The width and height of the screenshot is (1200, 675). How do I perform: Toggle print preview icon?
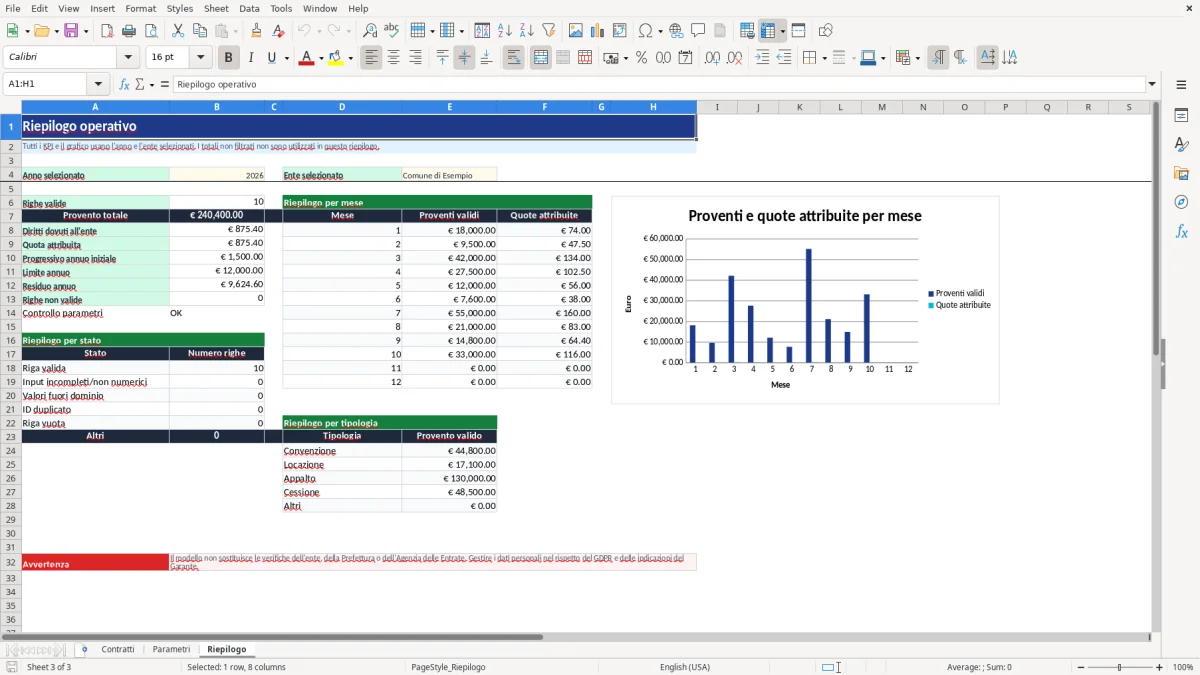tap(151, 31)
